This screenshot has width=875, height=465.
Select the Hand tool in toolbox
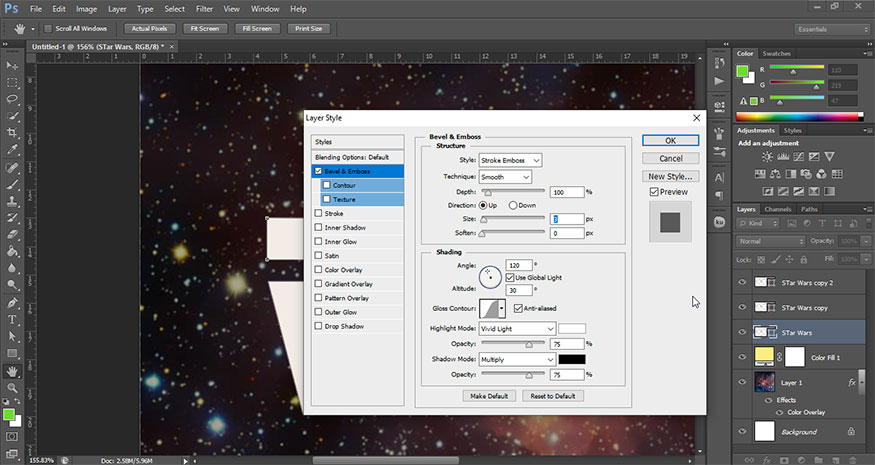[12, 371]
